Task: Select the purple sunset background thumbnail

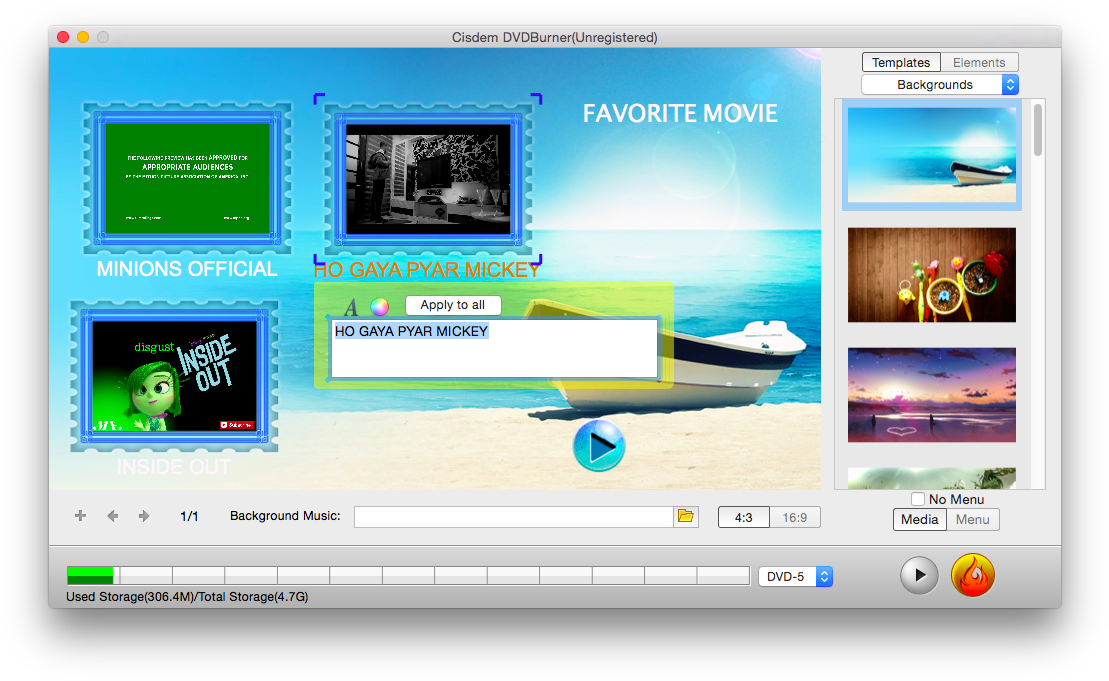Action: tap(931, 395)
